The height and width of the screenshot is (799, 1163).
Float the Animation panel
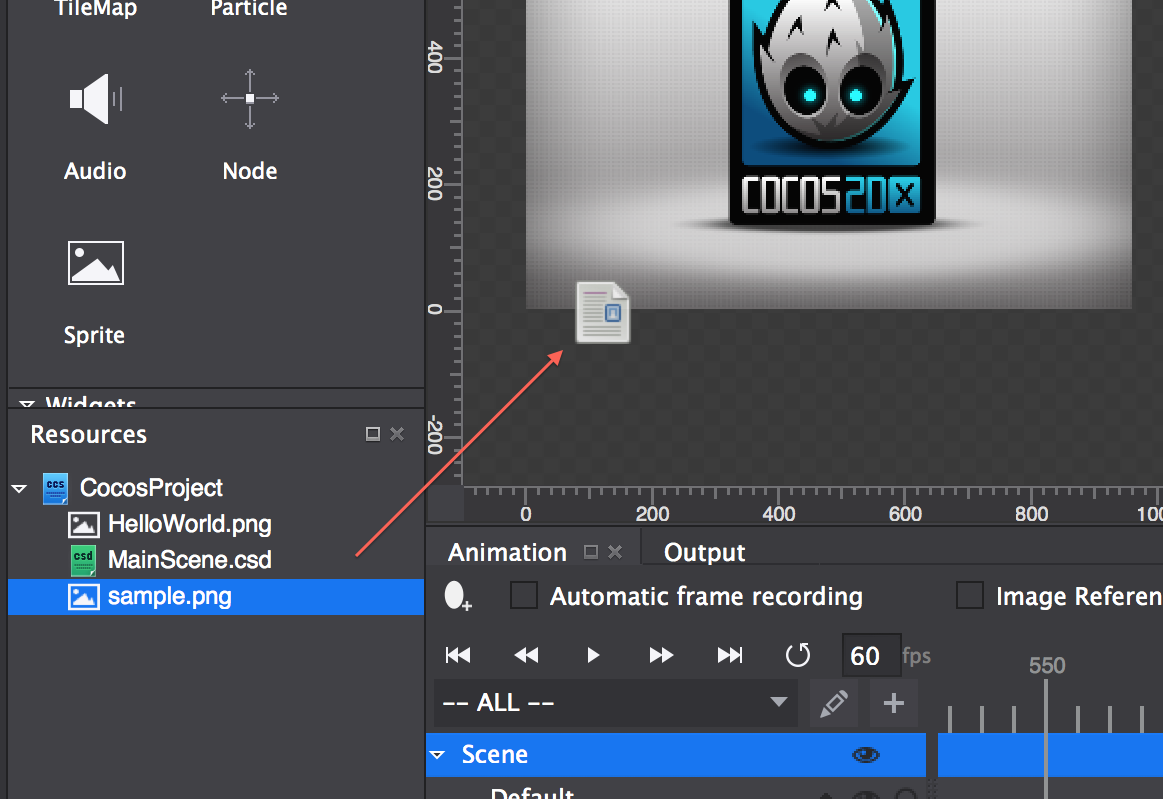(x=591, y=552)
